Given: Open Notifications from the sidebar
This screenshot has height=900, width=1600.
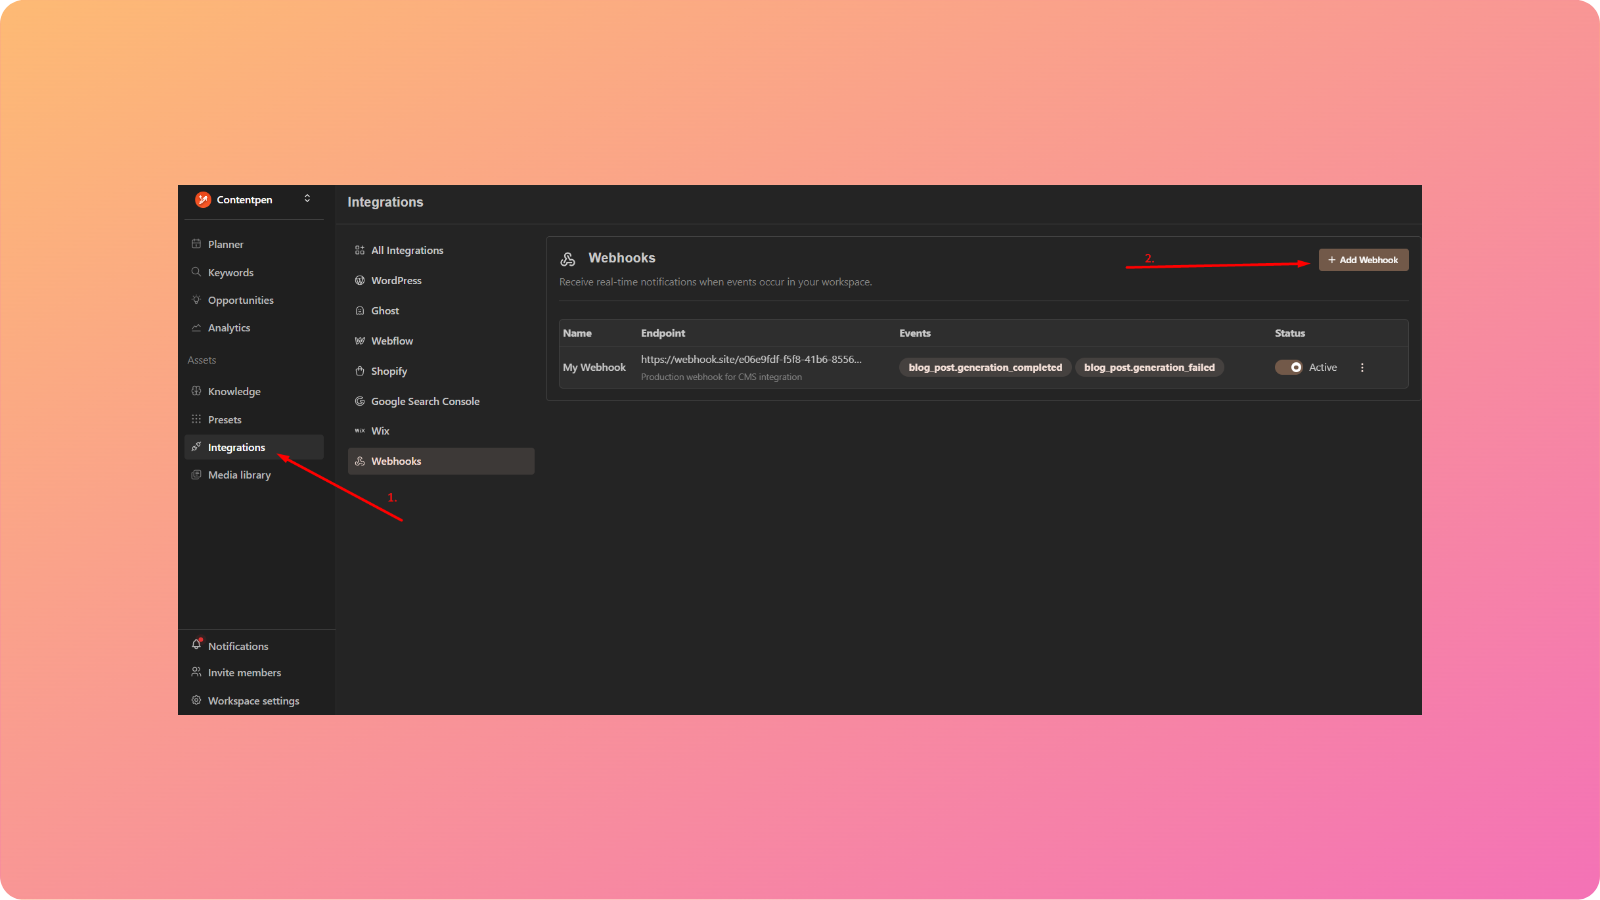Looking at the screenshot, I should (238, 645).
